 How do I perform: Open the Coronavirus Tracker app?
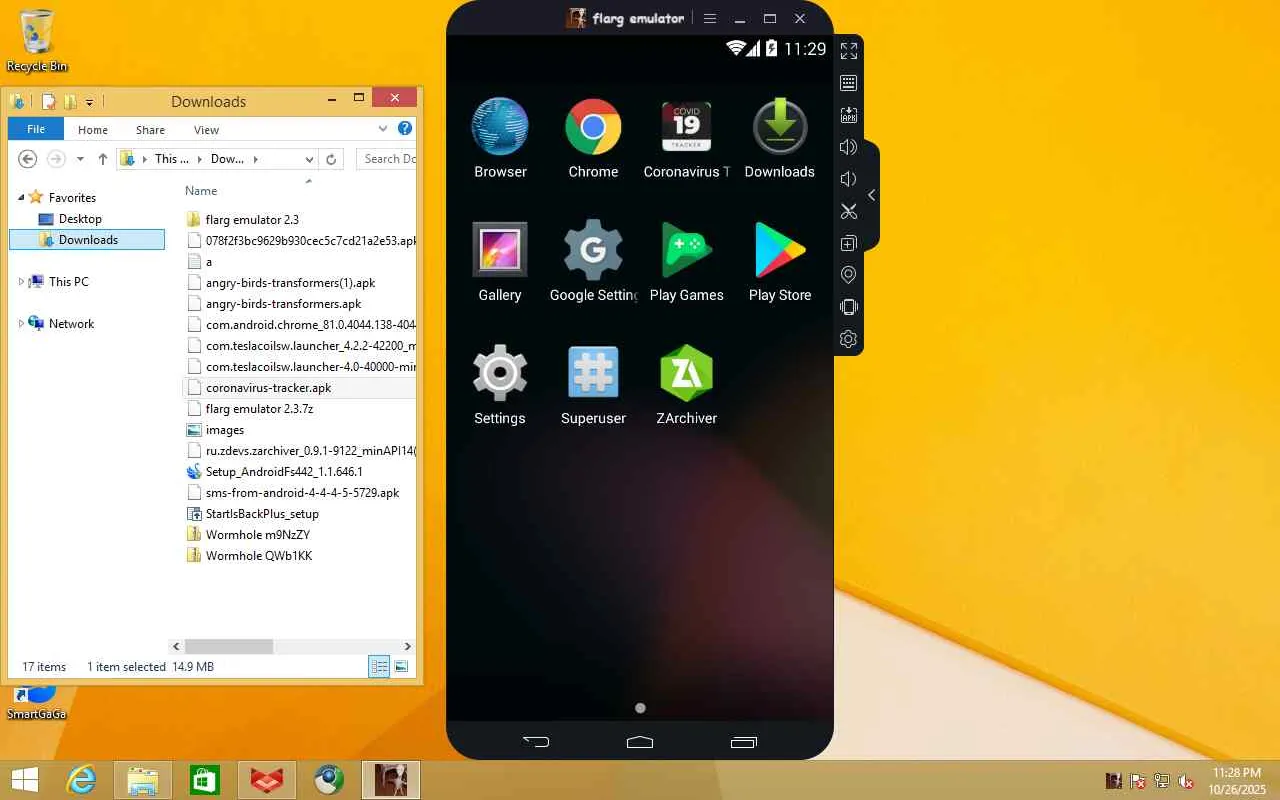click(687, 138)
